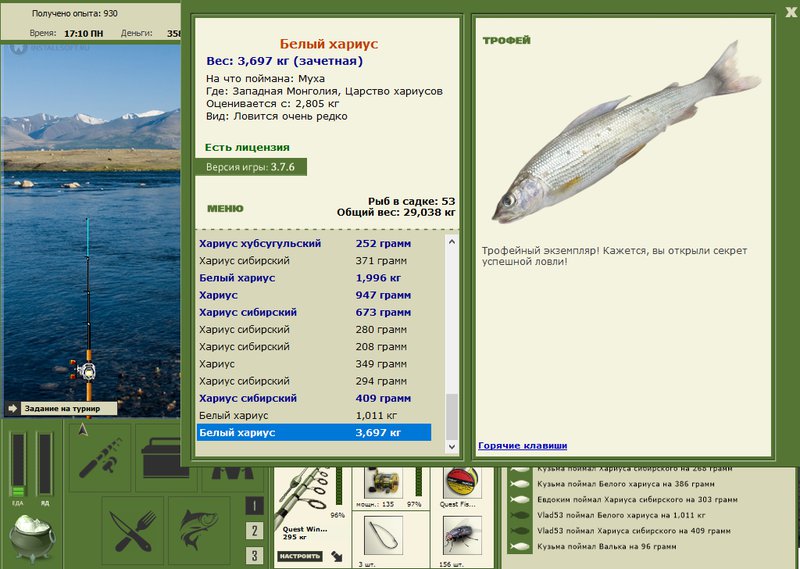Viewport: 800px width, 569px height.
Task: Click the Настроить button
Action: pos(300,555)
